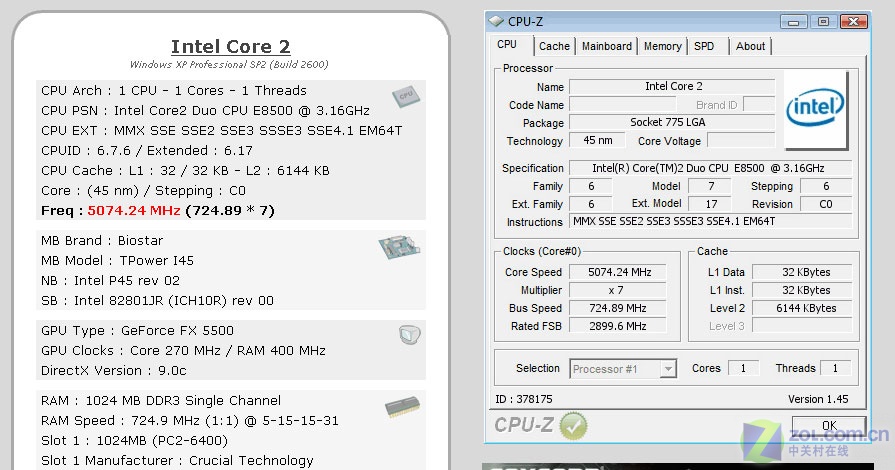Switch to the Cache tab in CPU-Z

[x=554, y=46]
